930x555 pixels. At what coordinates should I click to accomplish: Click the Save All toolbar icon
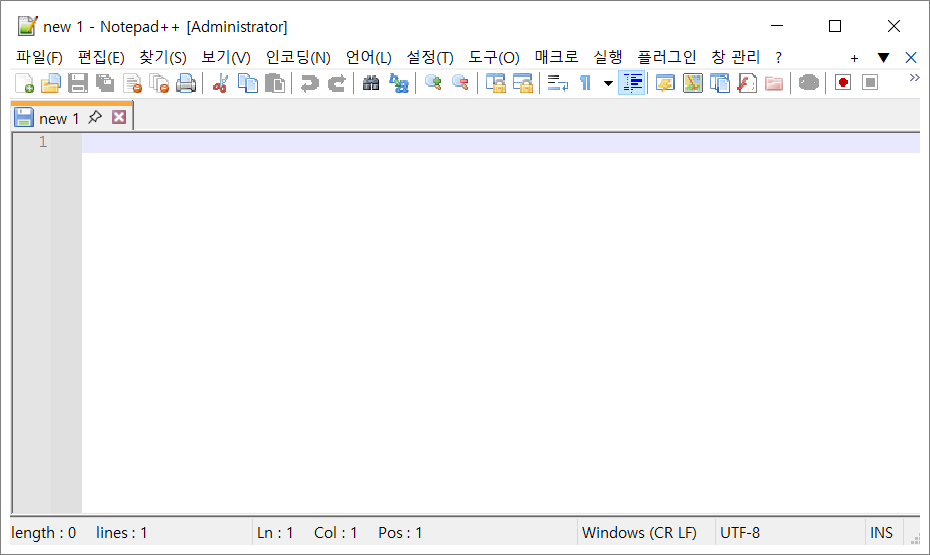coord(105,83)
